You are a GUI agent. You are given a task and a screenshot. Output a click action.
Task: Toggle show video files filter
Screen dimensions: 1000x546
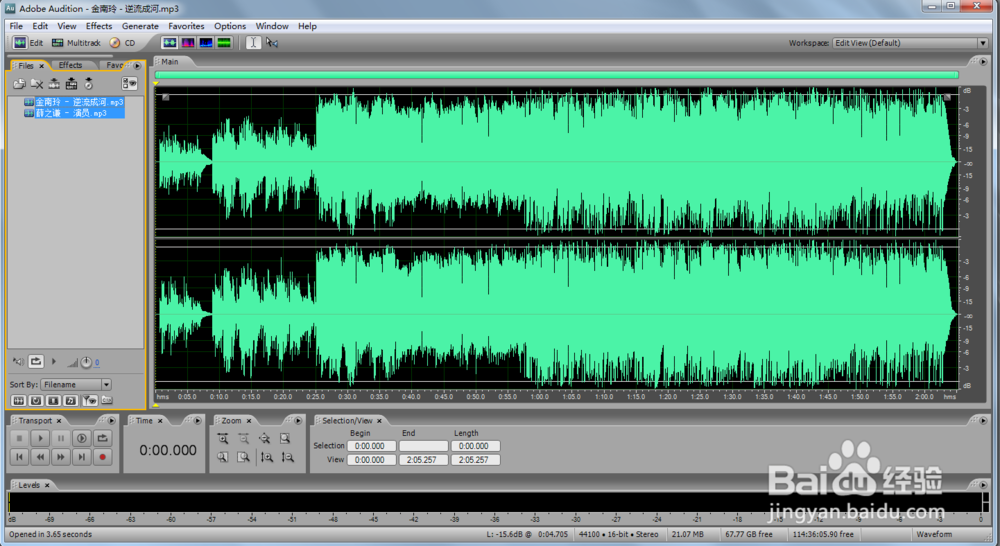54,401
